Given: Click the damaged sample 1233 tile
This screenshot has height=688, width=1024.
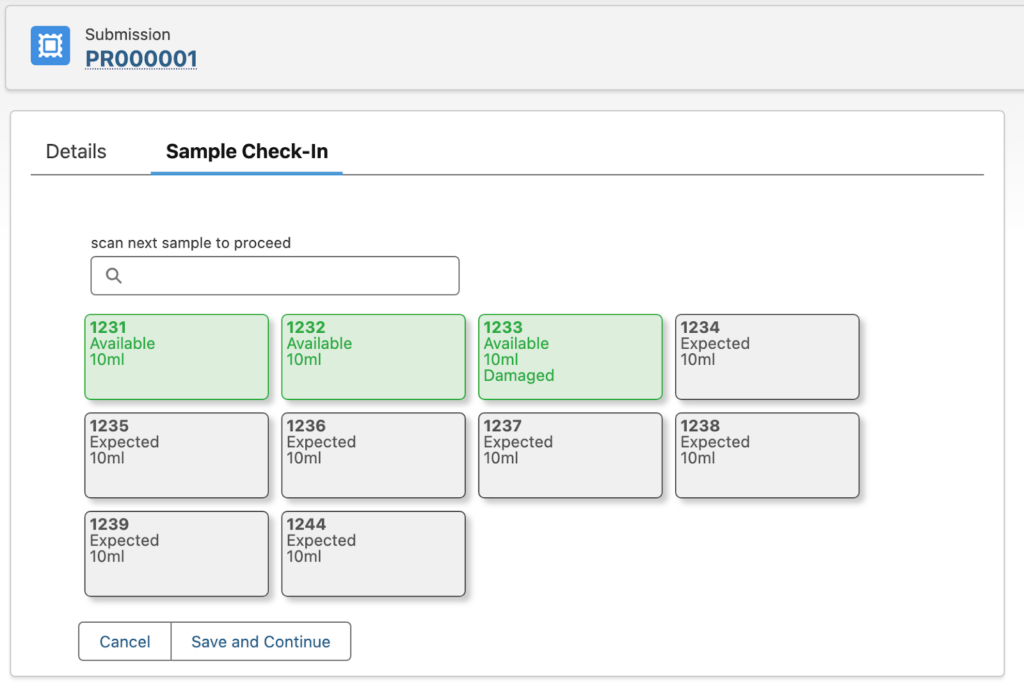Looking at the screenshot, I should pyautogui.click(x=570, y=356).
